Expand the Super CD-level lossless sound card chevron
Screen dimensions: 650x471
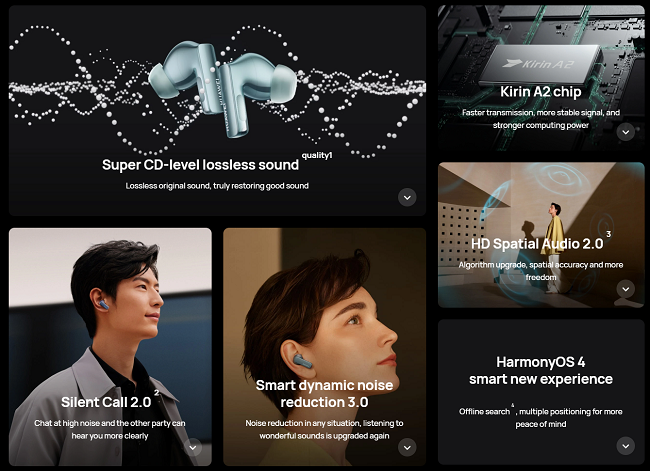pos(407,197)
